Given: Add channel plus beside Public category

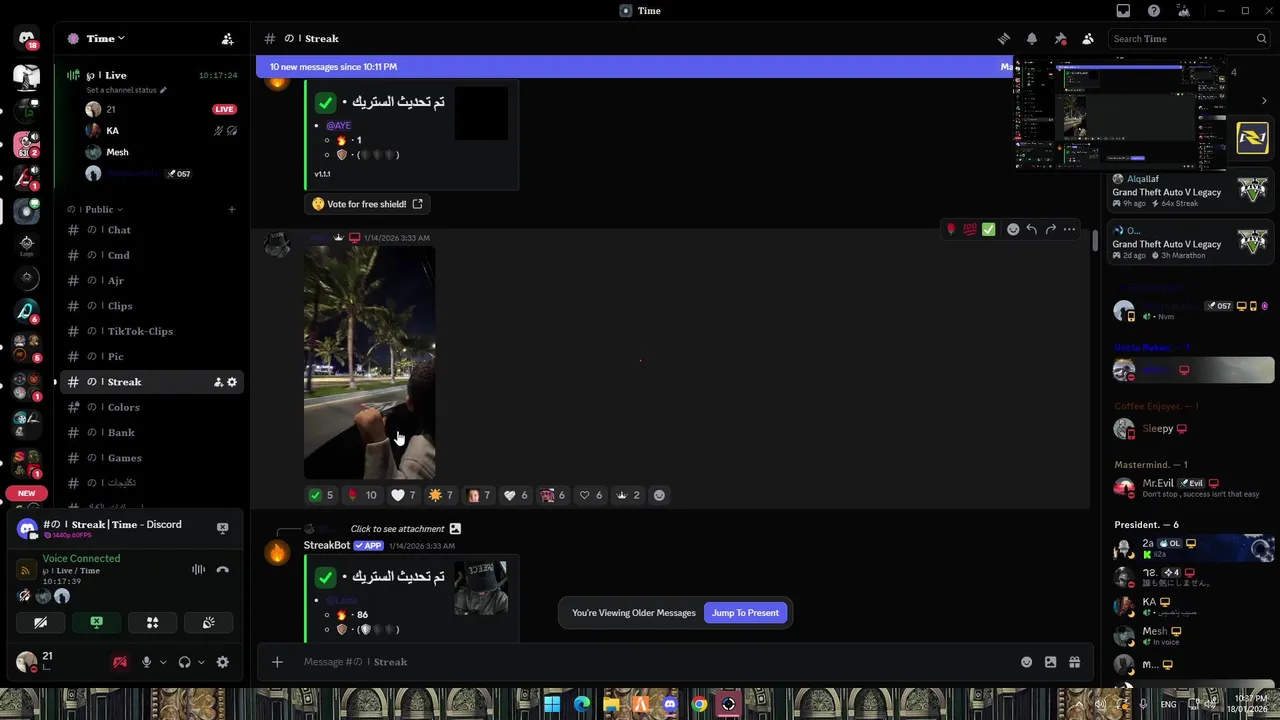Looking at the screenshot, I should [232, 209].
